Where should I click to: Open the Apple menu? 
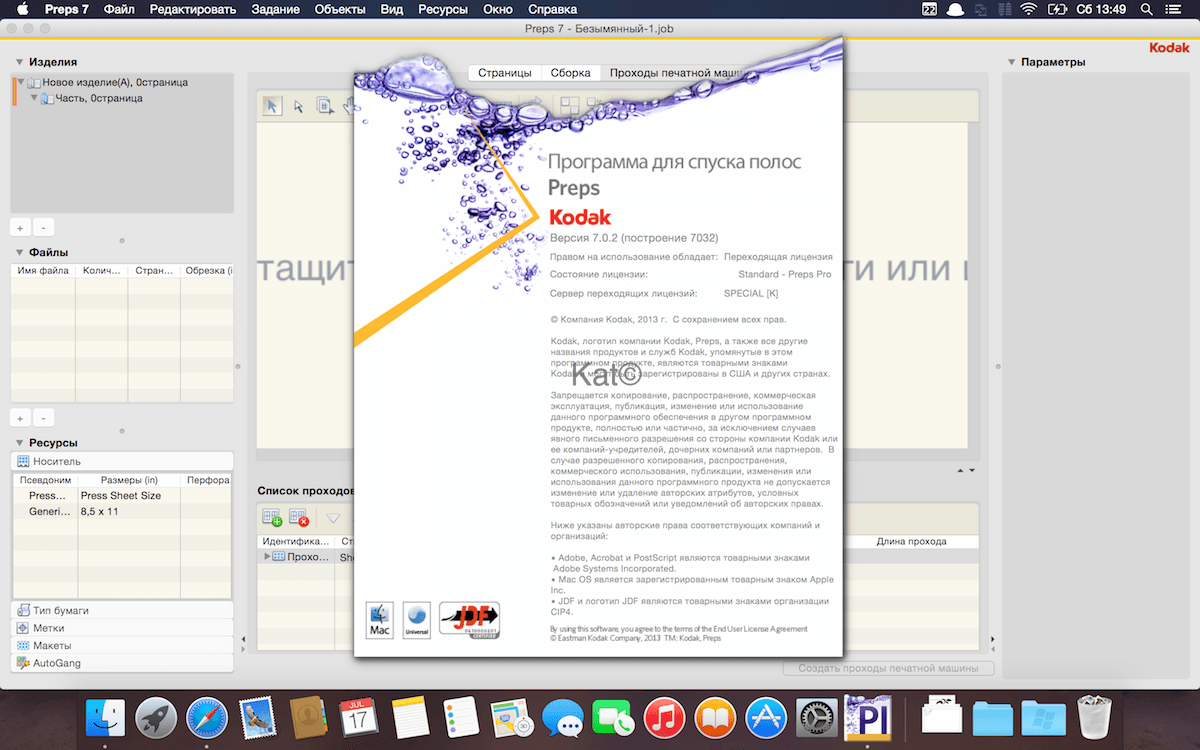[22, 9]
